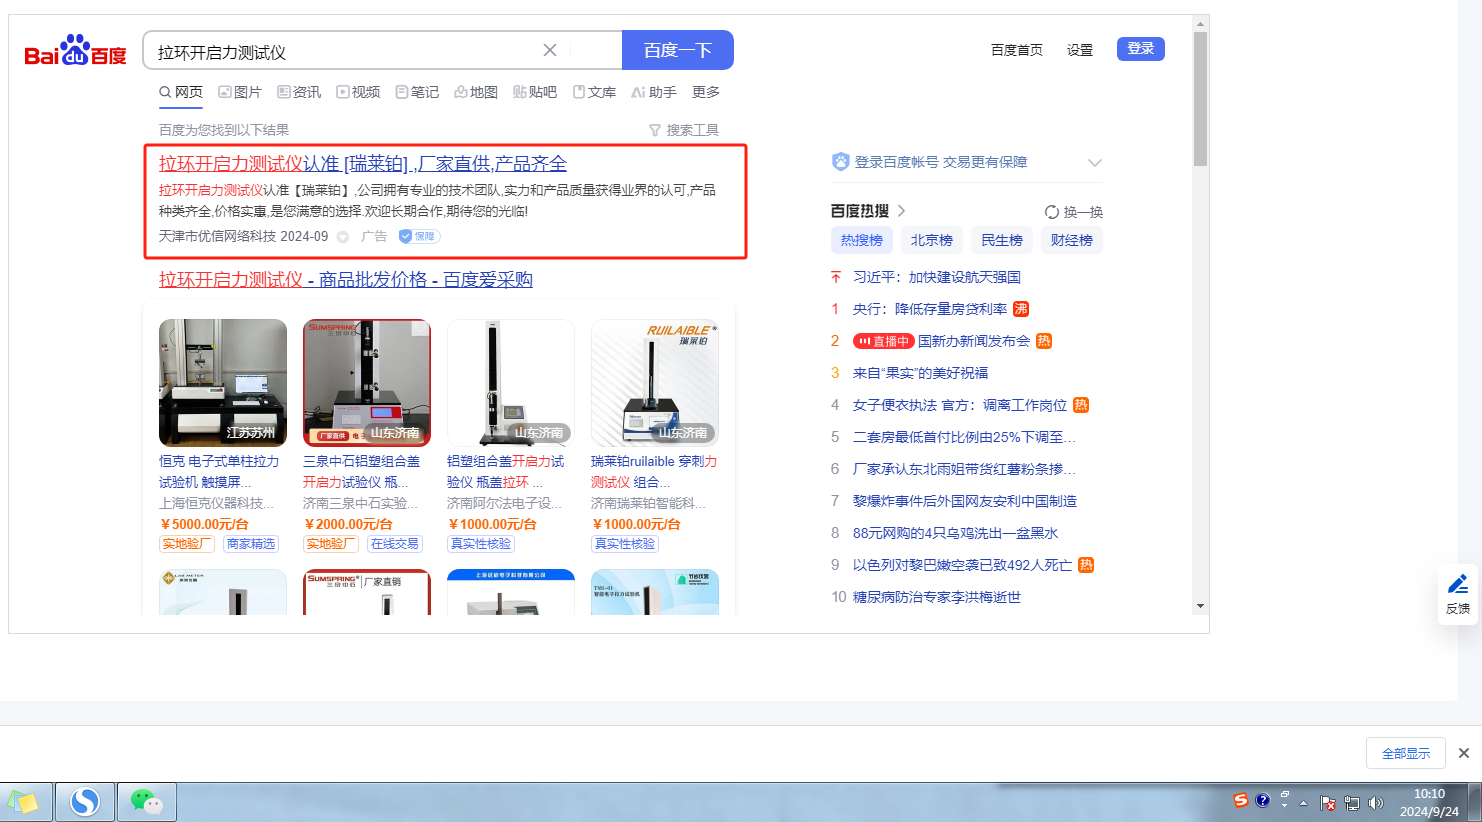Switch to the 视频 tab
This screenshot has width=1482, height=822.
pyautogui.click(x=358, y=92)
